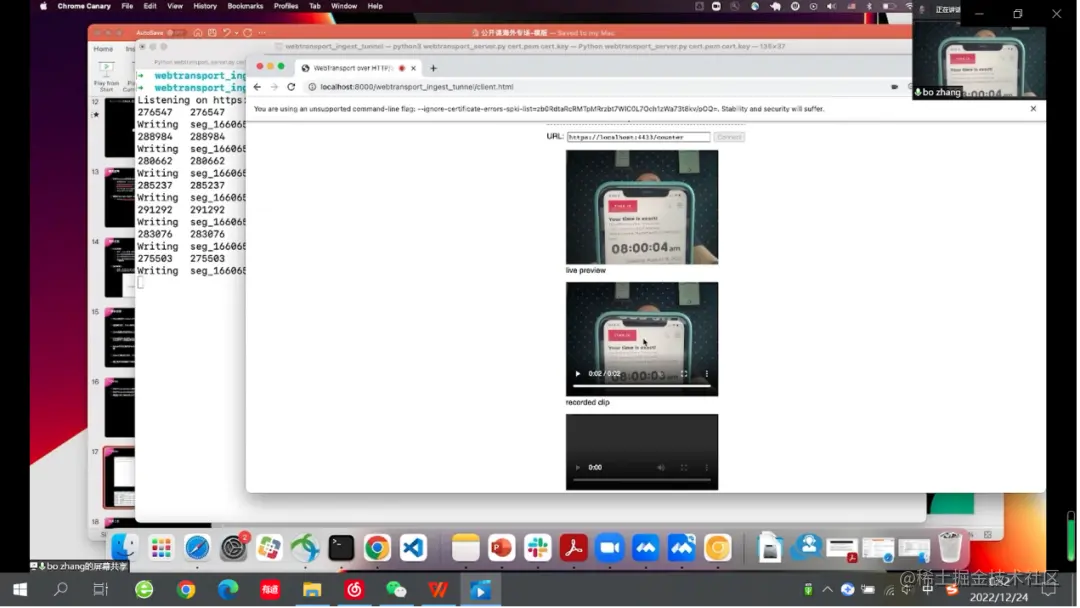The image size is (1080, 608).
Task: Open Launchpad from the Dock
Action: 161,548
